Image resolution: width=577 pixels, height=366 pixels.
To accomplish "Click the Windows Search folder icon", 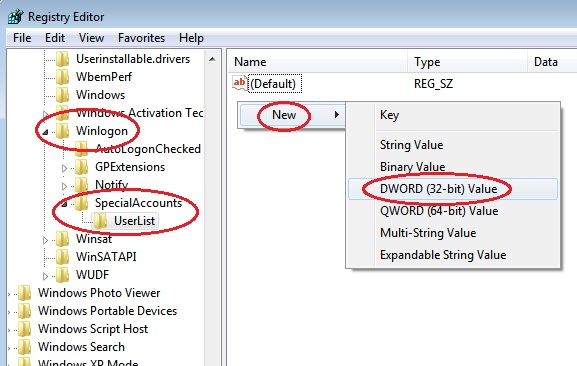I will [x=25, y=347].
